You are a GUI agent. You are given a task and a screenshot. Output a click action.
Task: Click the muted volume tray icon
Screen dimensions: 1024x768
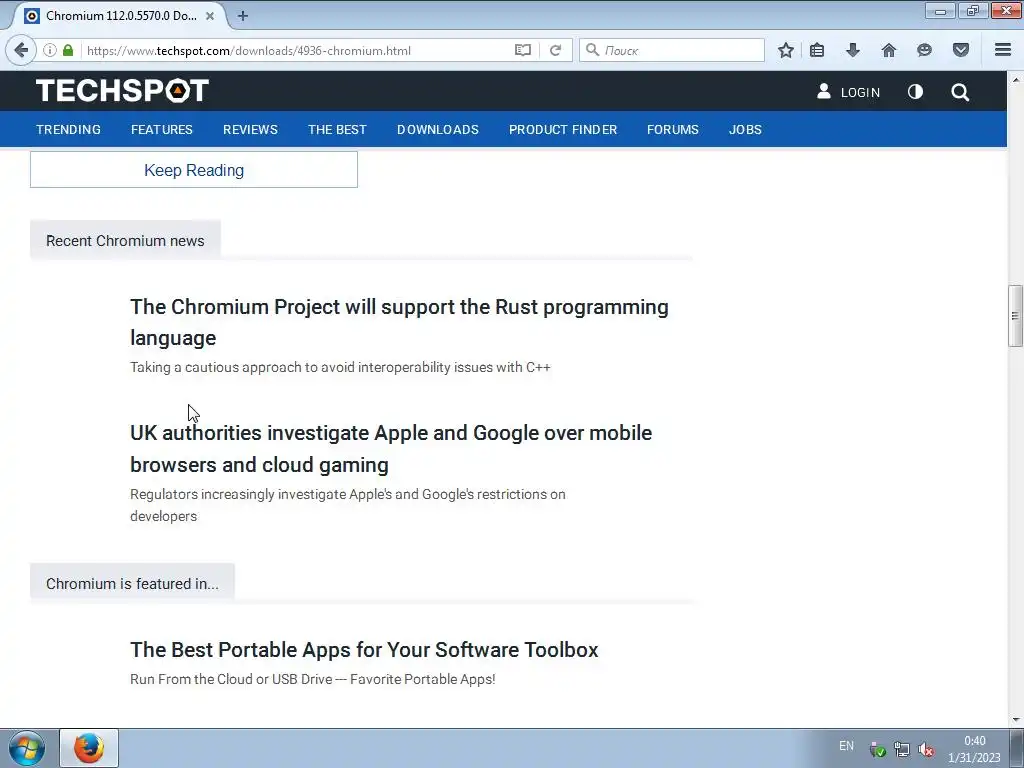925,749
